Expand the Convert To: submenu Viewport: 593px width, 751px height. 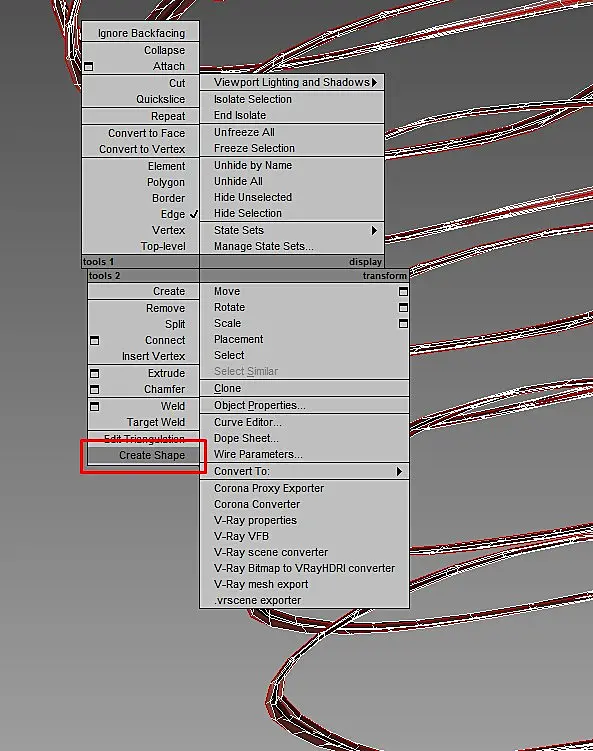[305, 471]
